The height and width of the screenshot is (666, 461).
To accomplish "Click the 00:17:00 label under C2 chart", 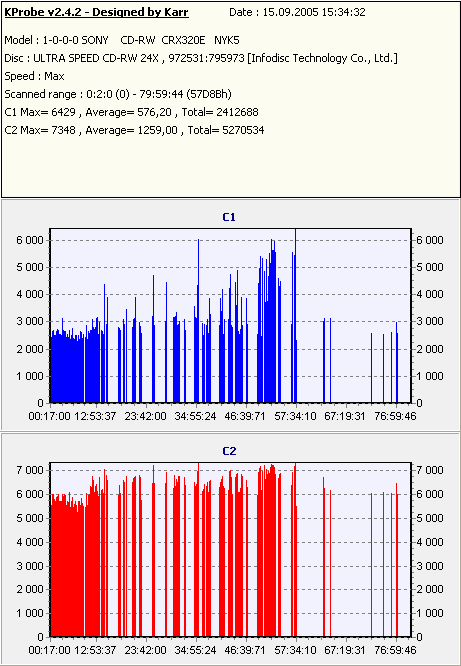I will coord(49,650).
